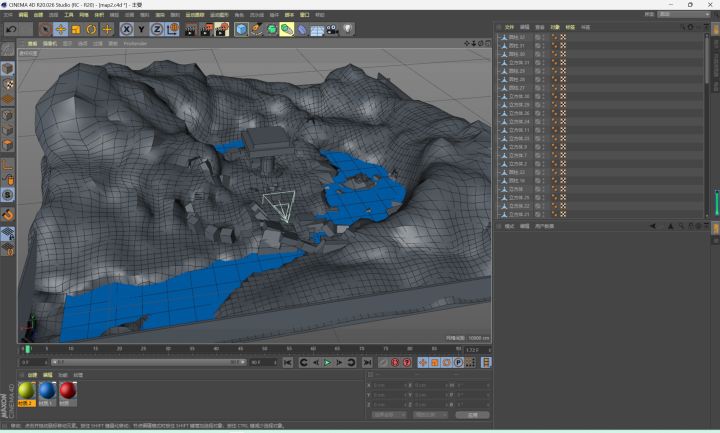Open coordinate object mode dropdown
The image size is (720, 433).
tap(388, 415)
